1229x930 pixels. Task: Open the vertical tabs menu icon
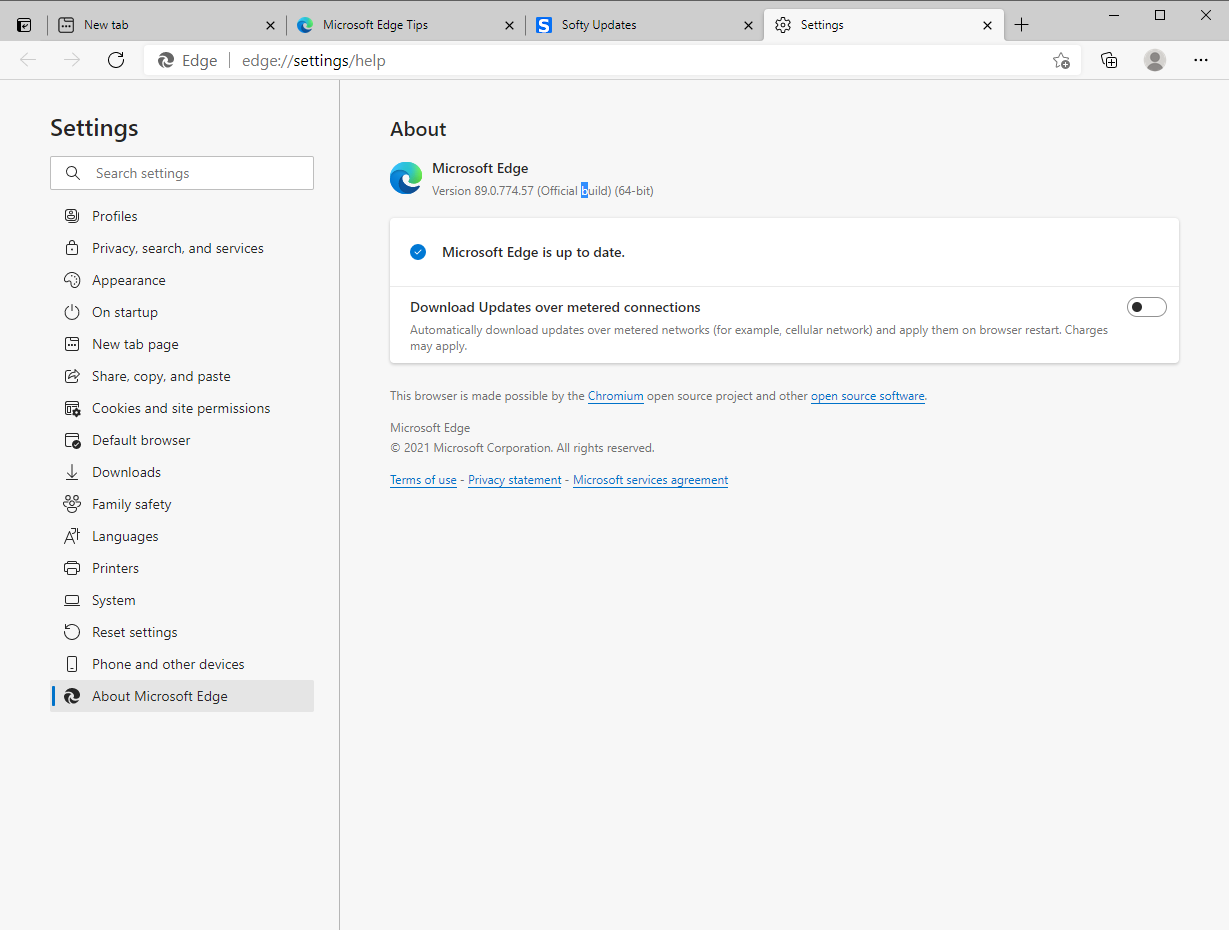click(x=24, y=25)
